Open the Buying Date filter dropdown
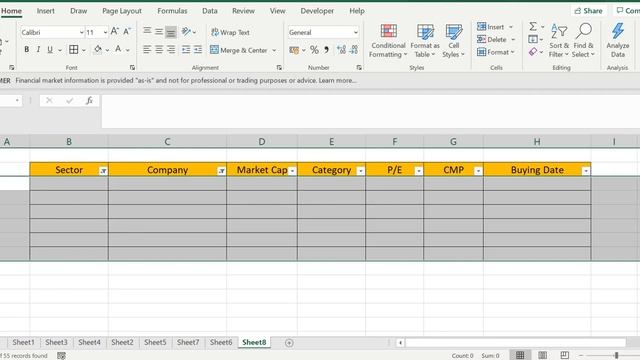 (x=586, y=171)
